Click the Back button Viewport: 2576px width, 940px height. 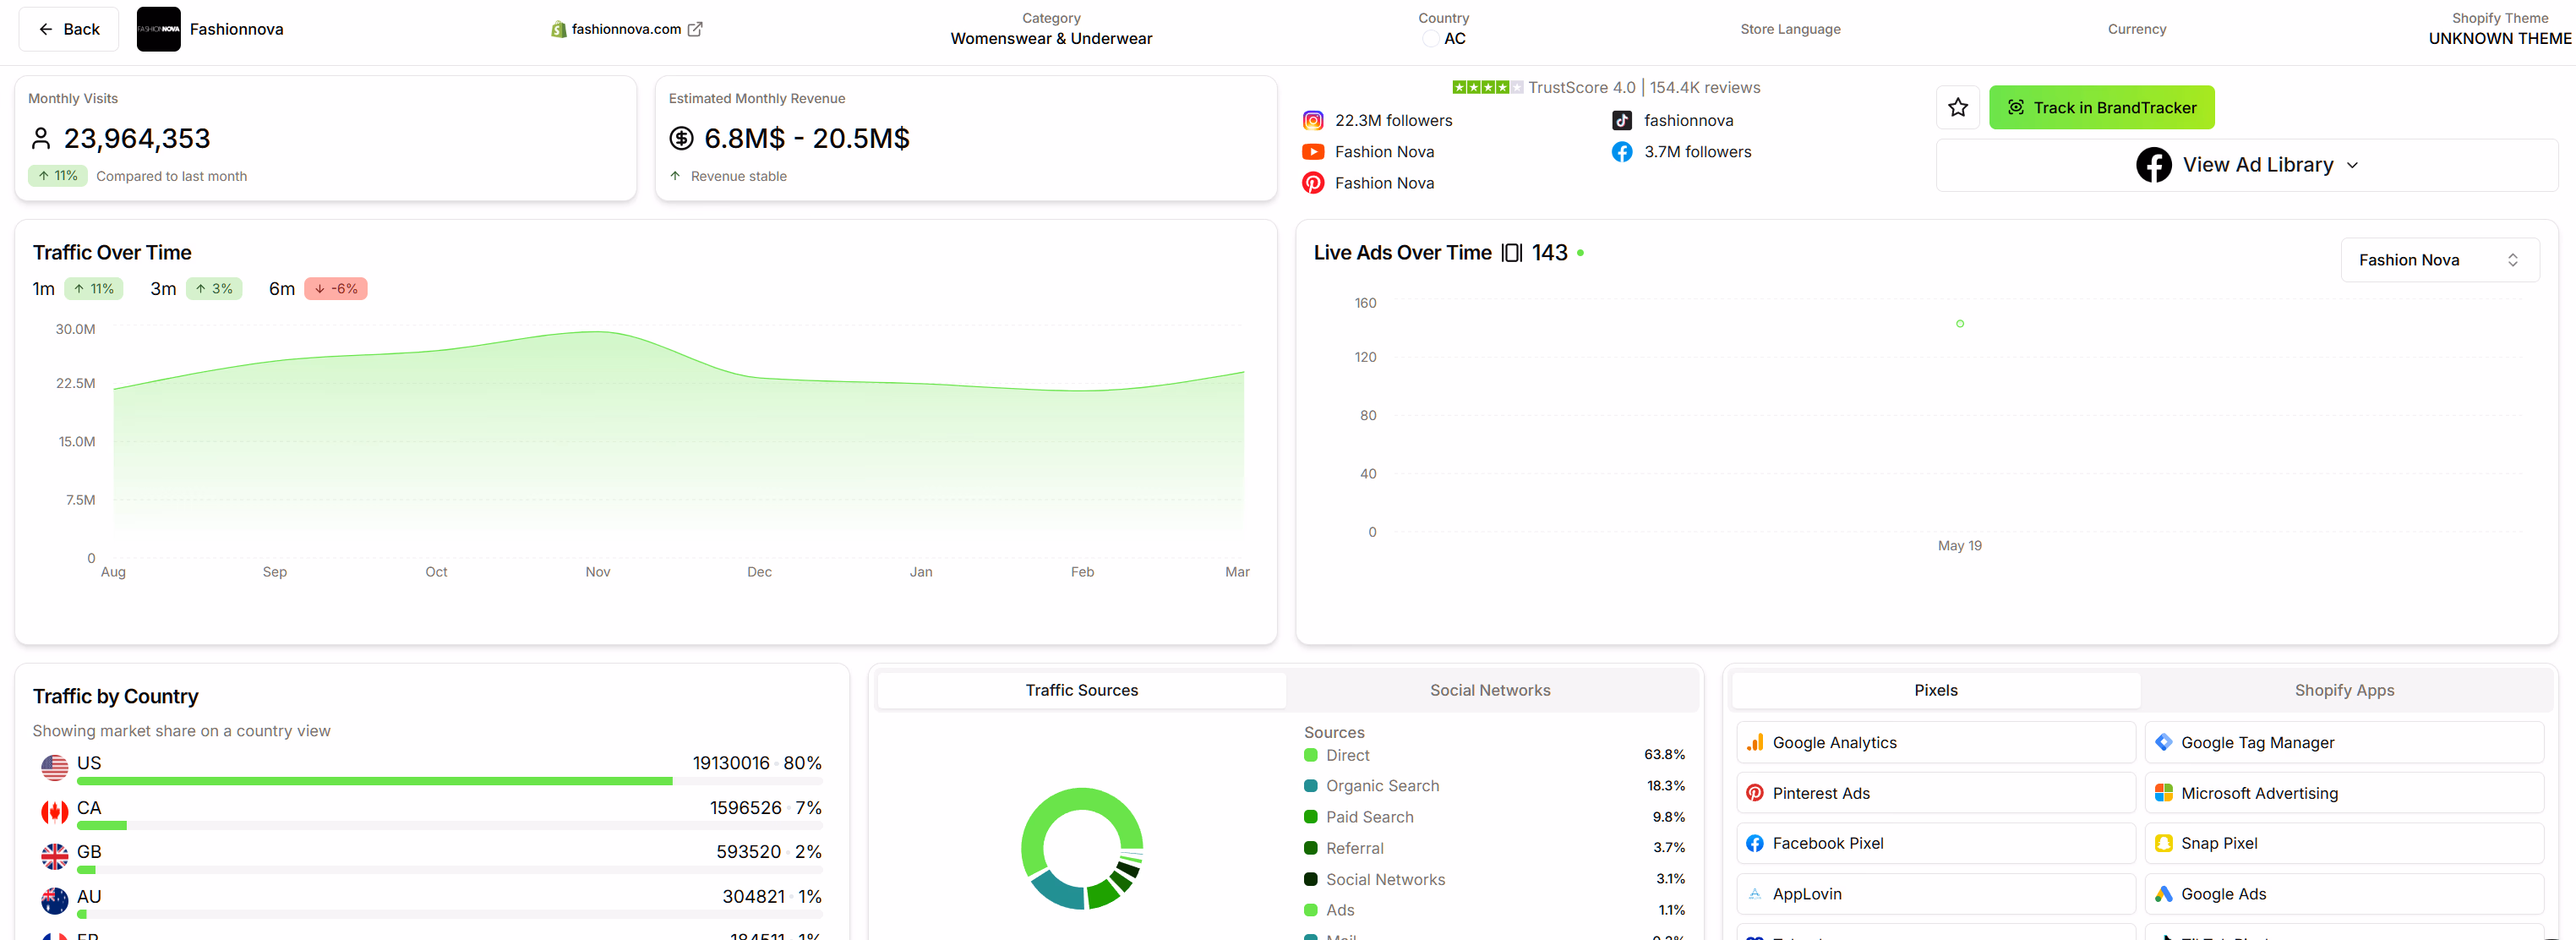tap(69, 29)
